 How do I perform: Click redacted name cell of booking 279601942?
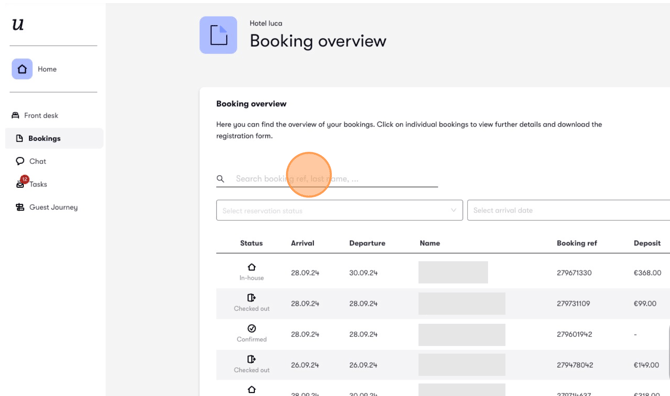pos(461,334)
